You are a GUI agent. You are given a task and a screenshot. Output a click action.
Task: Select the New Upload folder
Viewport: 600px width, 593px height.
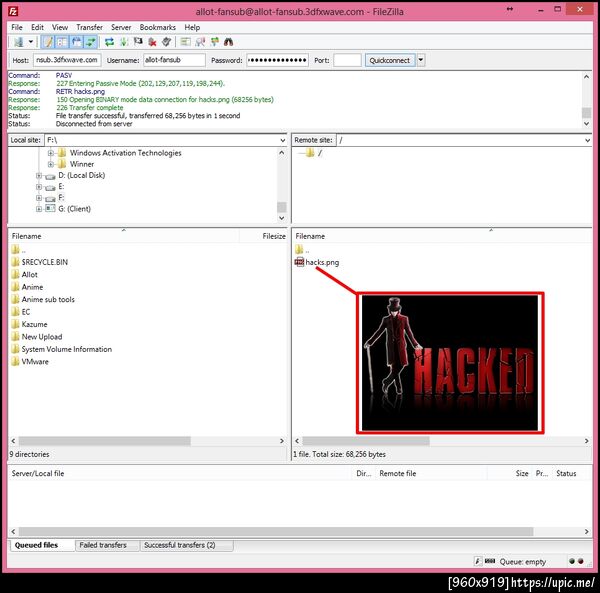(x=42, y=337)
